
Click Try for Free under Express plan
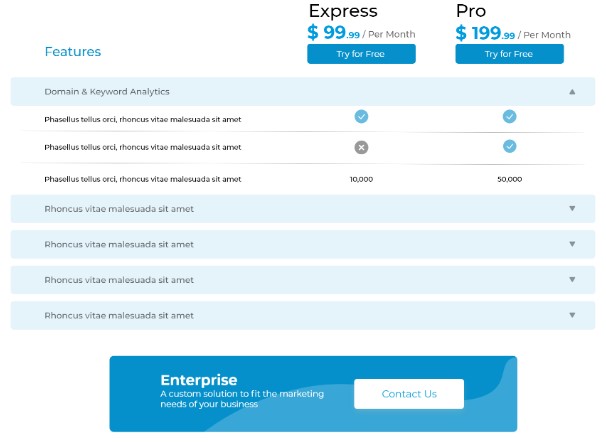click(x=361, y=54)
